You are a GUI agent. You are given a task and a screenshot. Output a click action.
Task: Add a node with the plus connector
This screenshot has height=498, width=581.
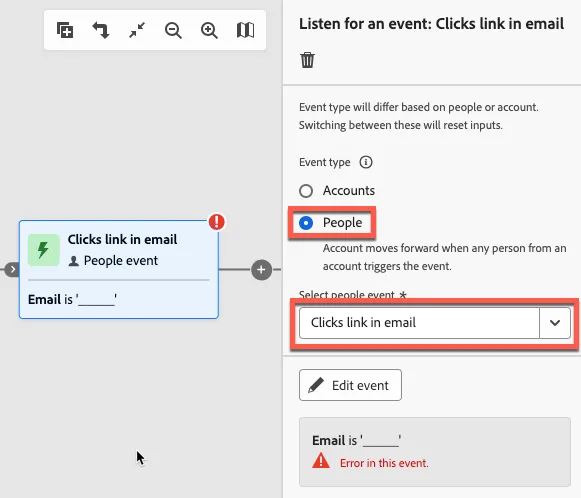point(261,270)
